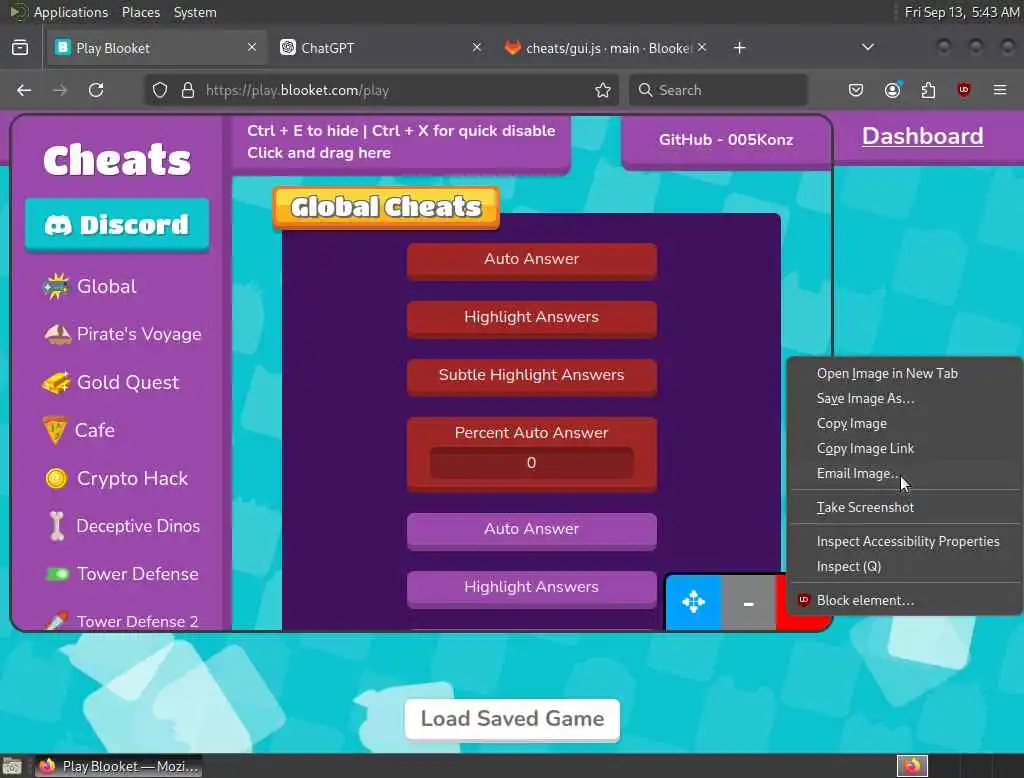
Task: Choose Take Screenshot menu entry
Action: [x=904, y=508]
